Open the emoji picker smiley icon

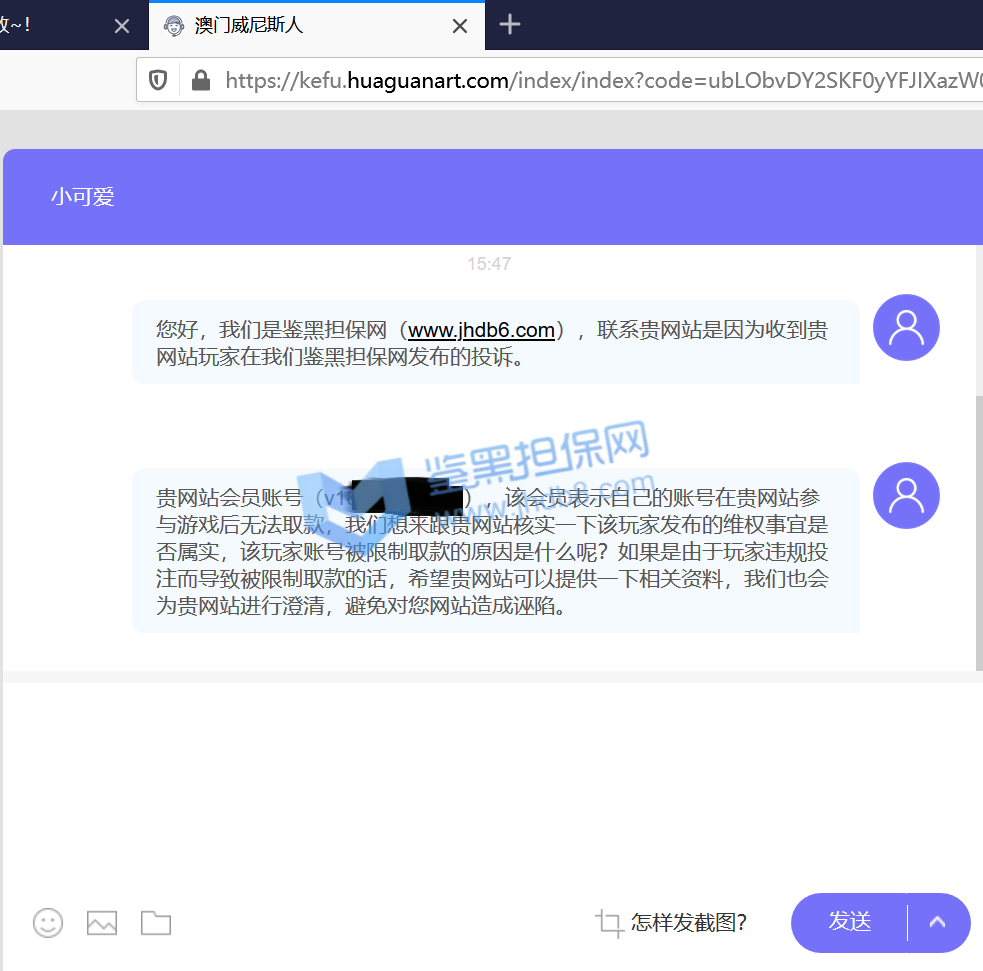pyautogui.click(x=48, y=922)
